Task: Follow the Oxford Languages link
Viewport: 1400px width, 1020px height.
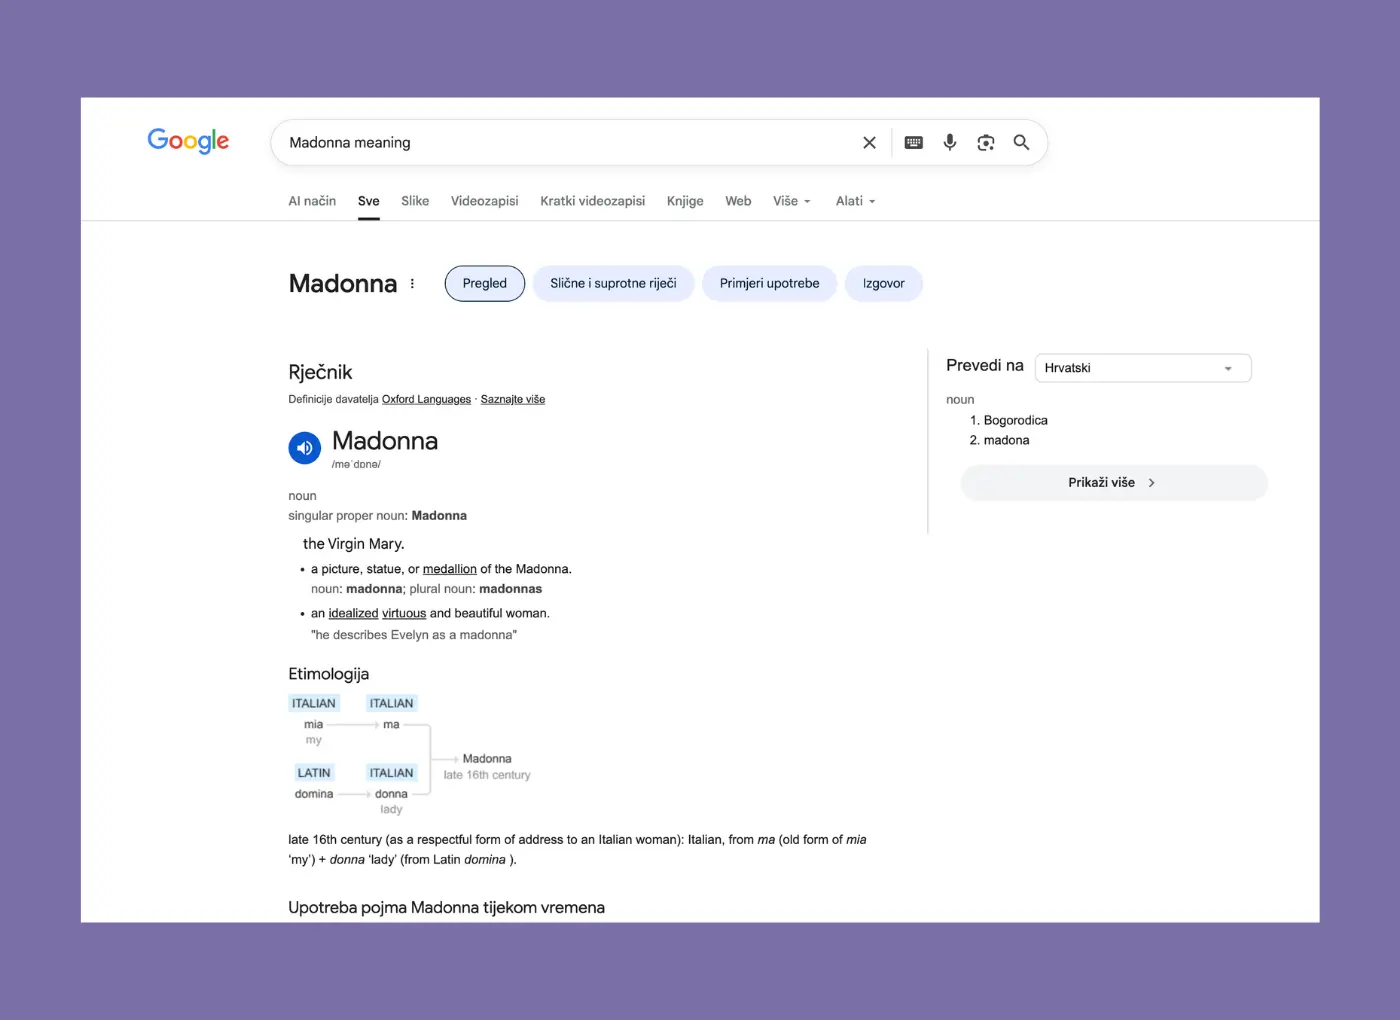Action: click(426, 400)
